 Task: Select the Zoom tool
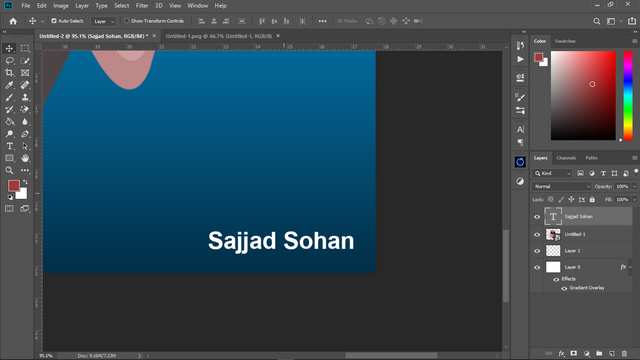(x=9, y=170)
